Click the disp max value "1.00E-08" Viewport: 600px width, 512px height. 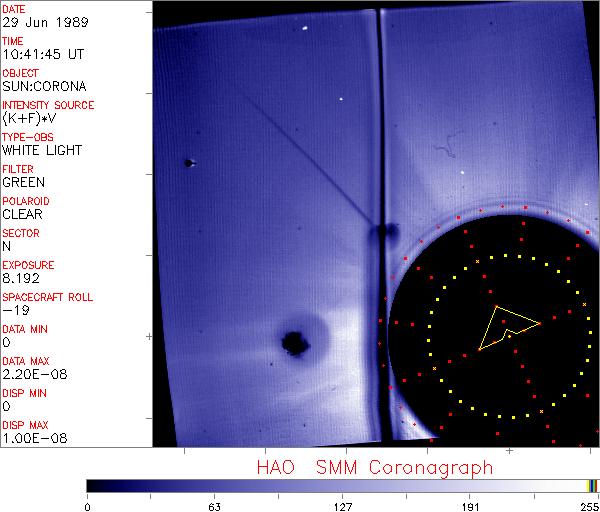click(34, 438)
